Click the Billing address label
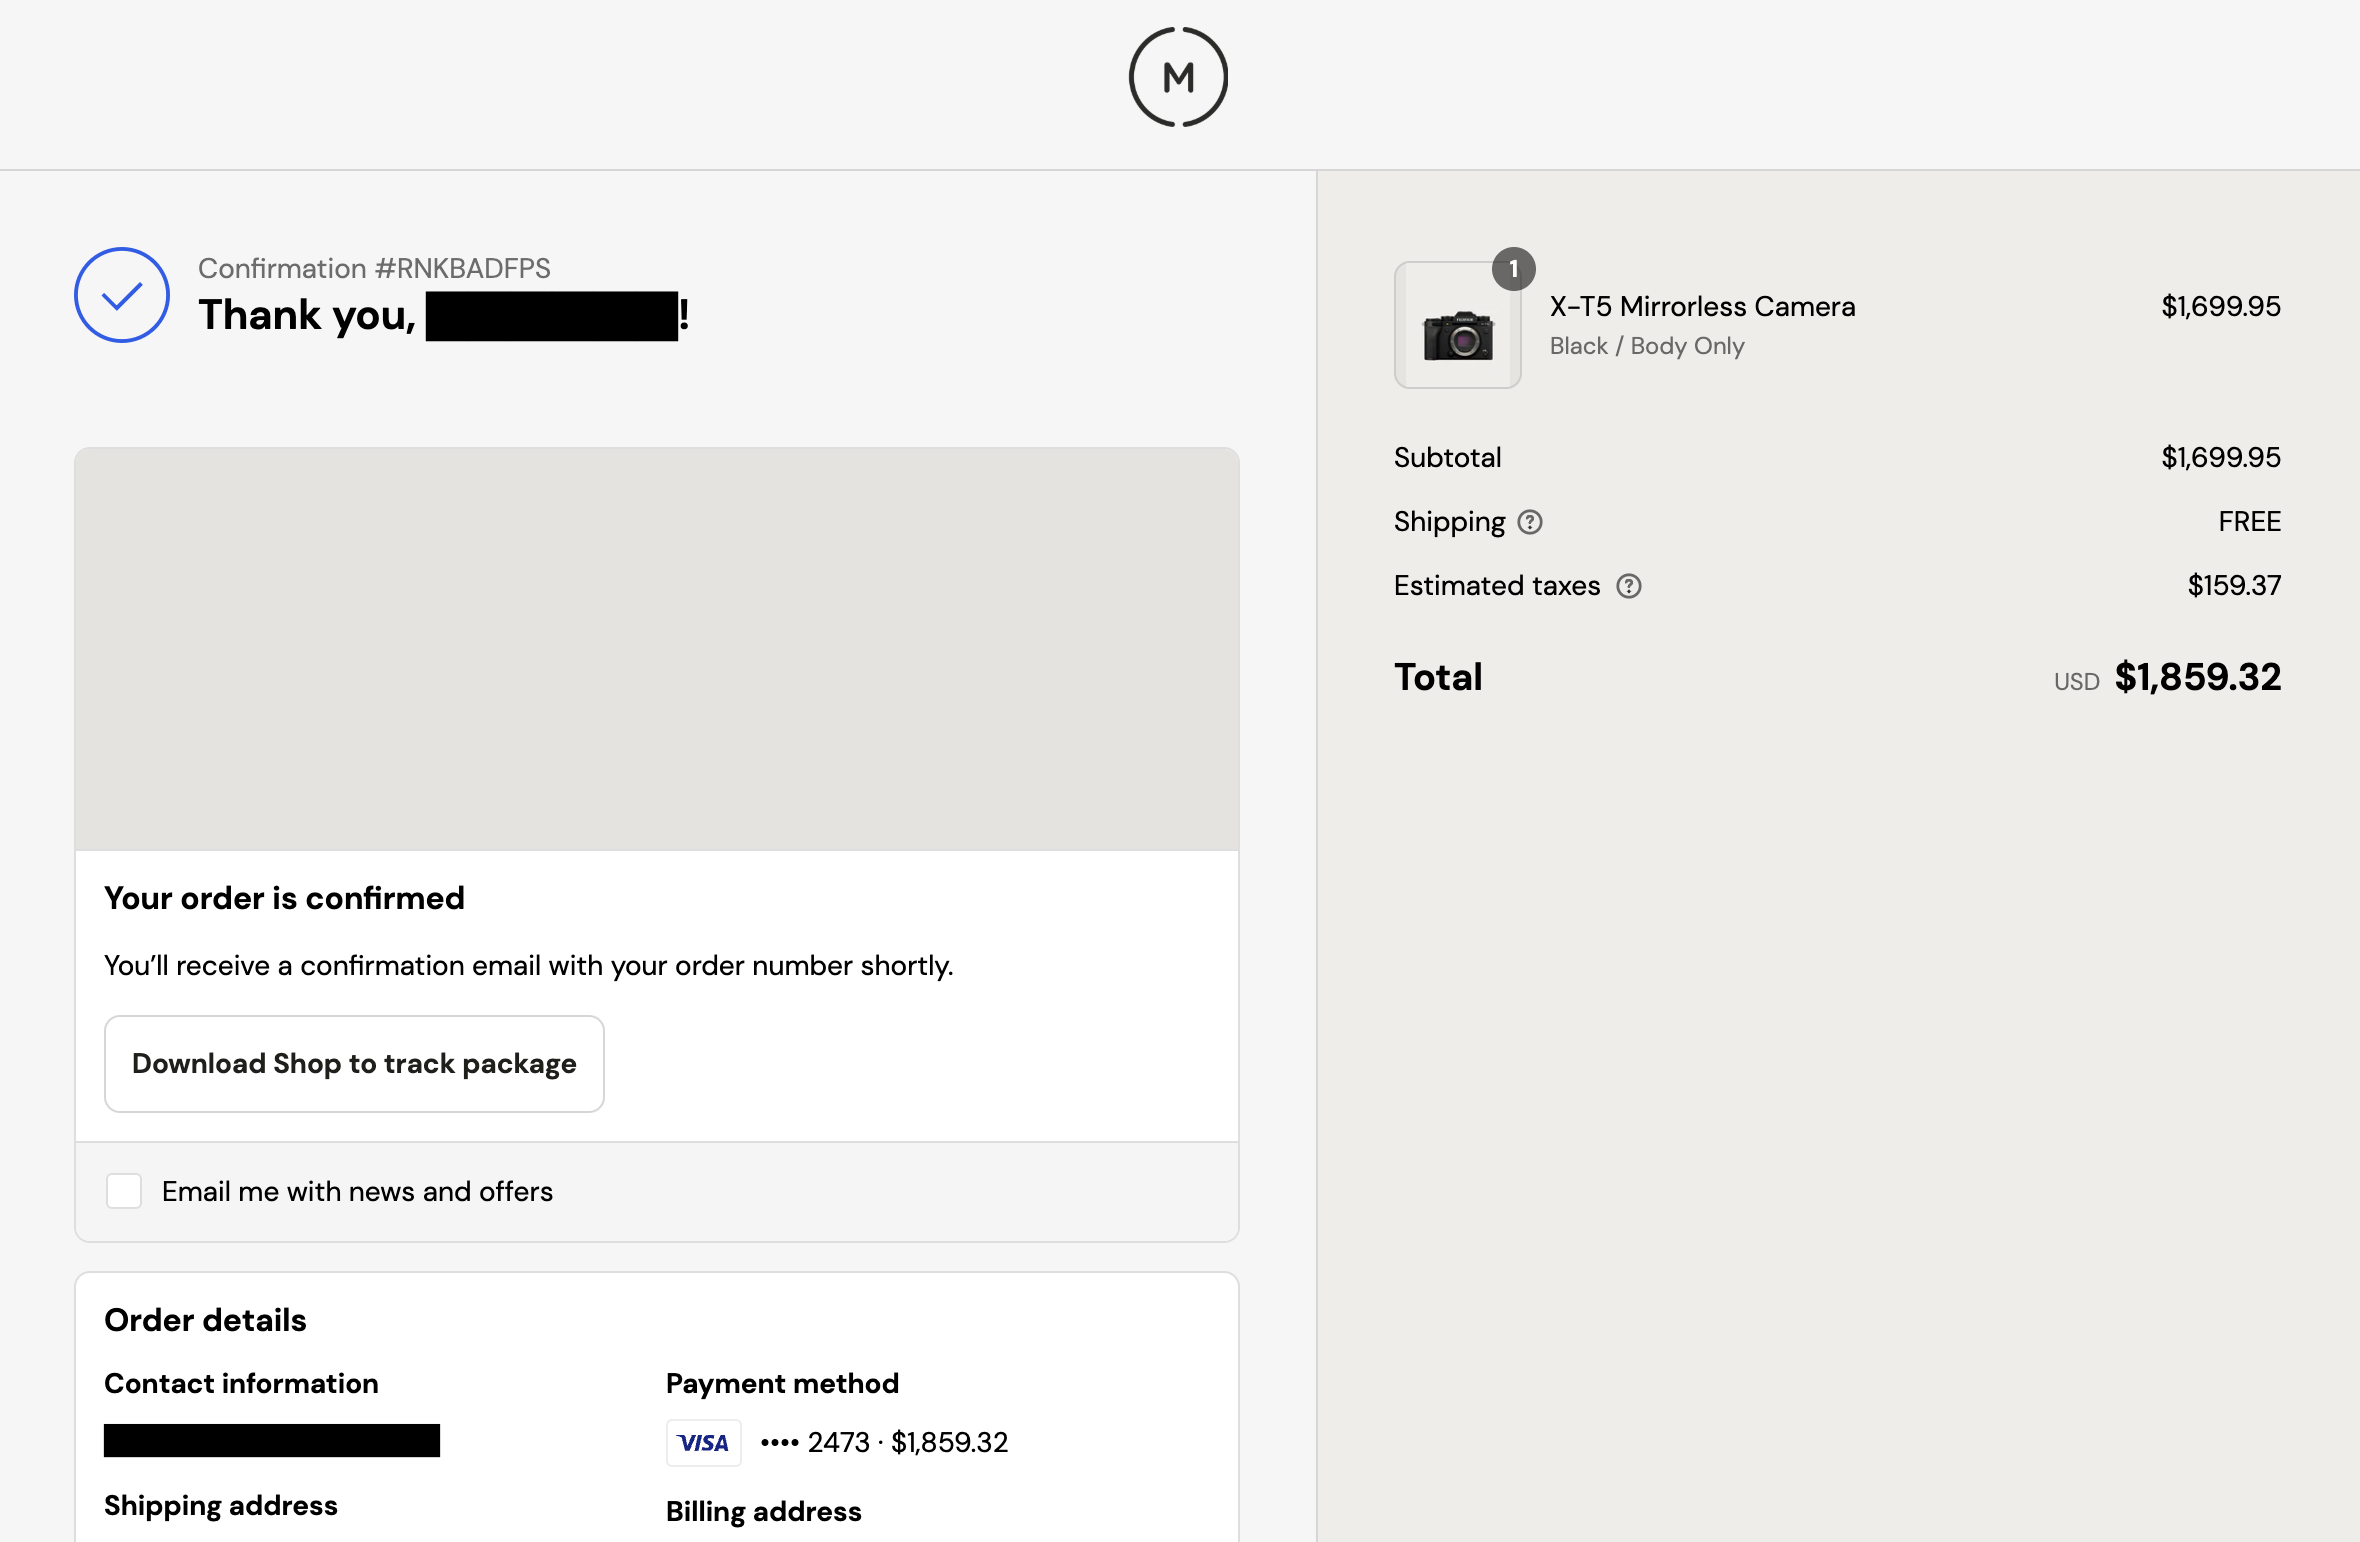The width and height of the screenshot is (2360, 1542). [764, 1512]
